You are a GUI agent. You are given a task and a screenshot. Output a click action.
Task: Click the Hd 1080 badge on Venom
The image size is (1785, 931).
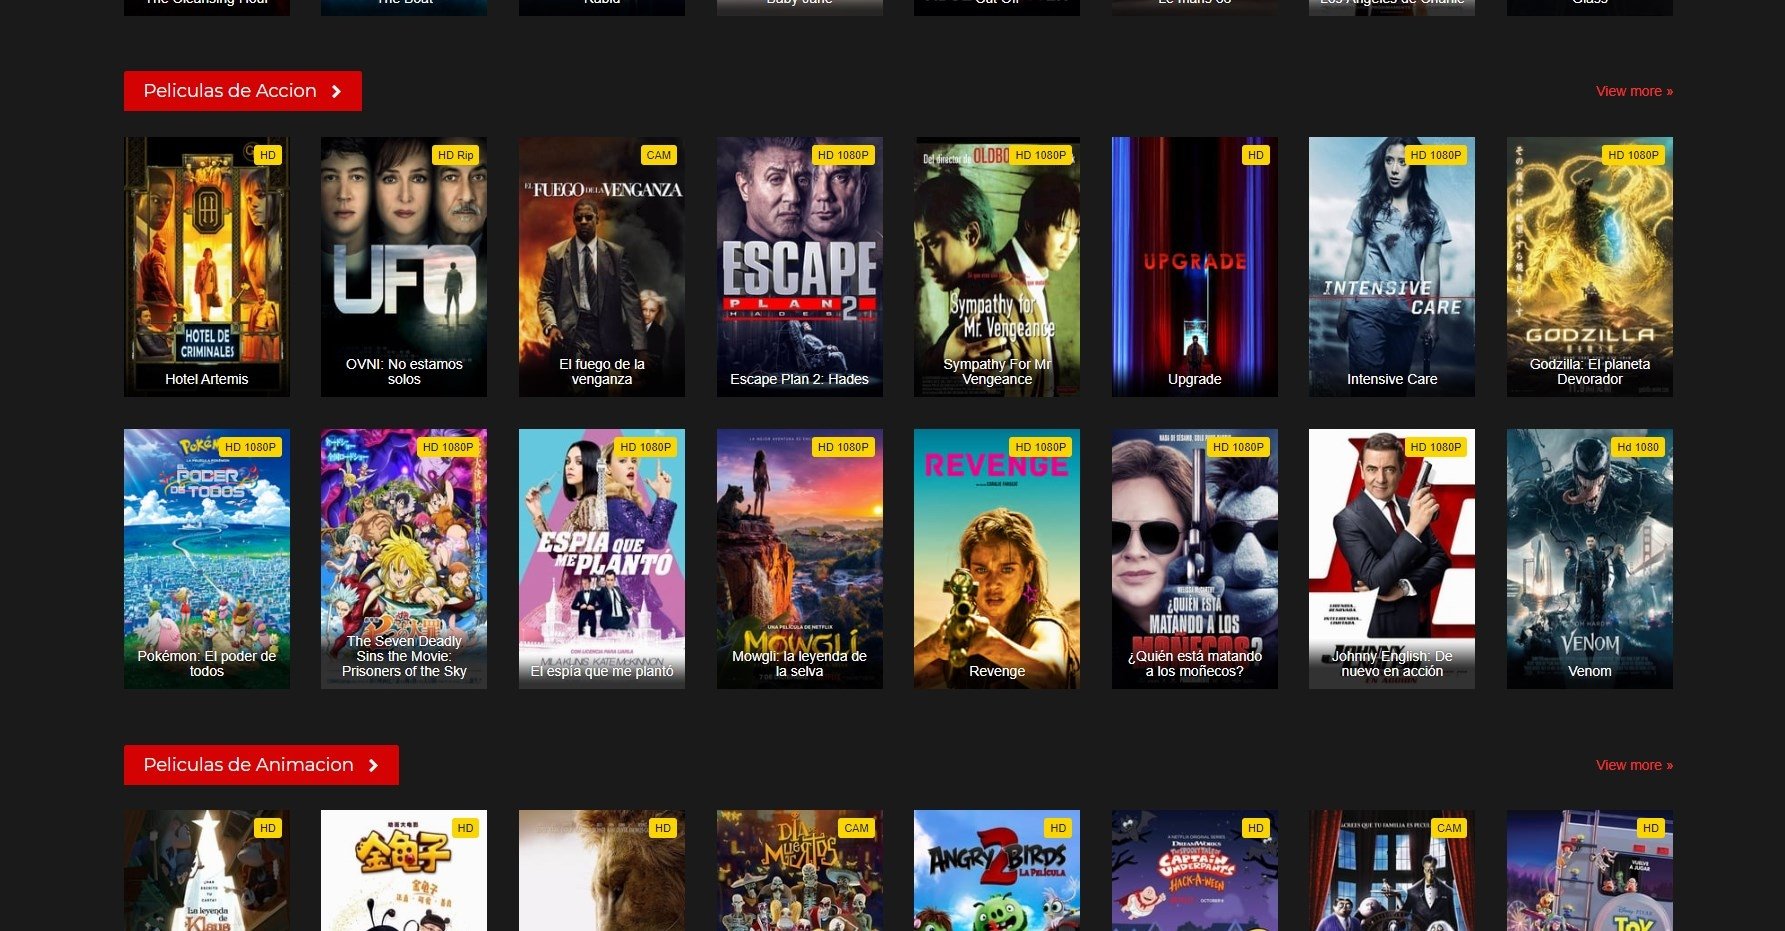tap(1638, 447)
